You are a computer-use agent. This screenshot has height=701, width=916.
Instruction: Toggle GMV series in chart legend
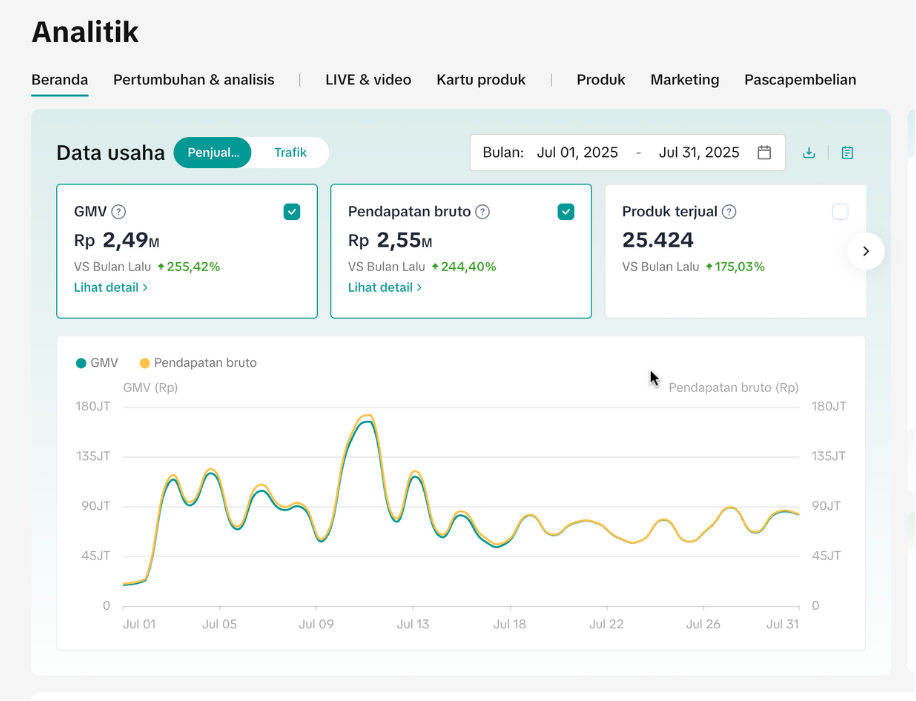point(97,363)
